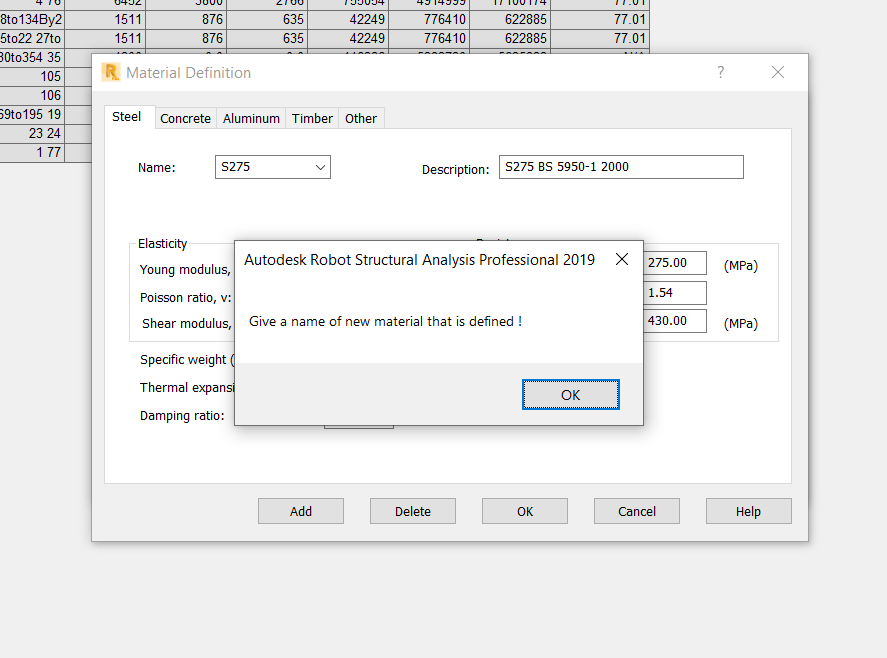
Task: Select the field containing 1.54
Action: pyautogui.click(x=673, y=293)
